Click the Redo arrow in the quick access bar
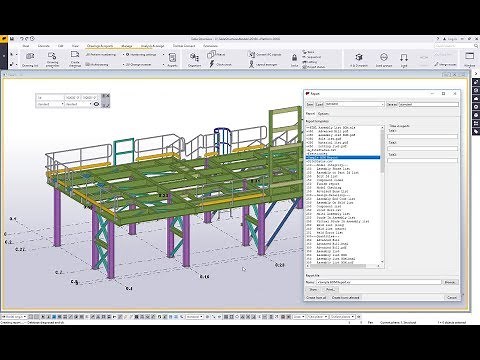The width and height of the screenshot is (480, 360). [x=27, y=39]
